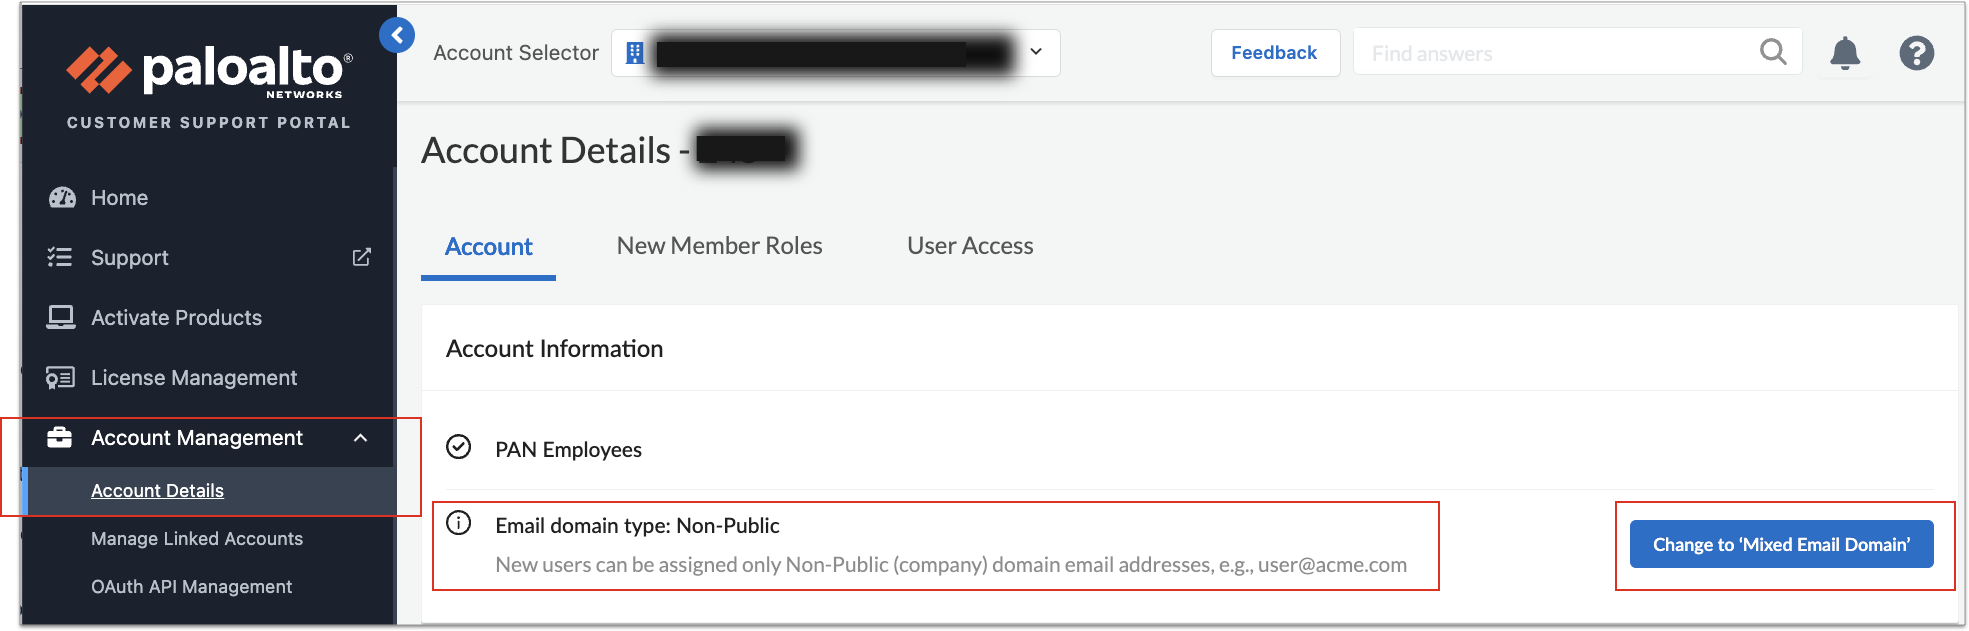
Task: Click the search magnifier icon
Action: [1773, 52]
